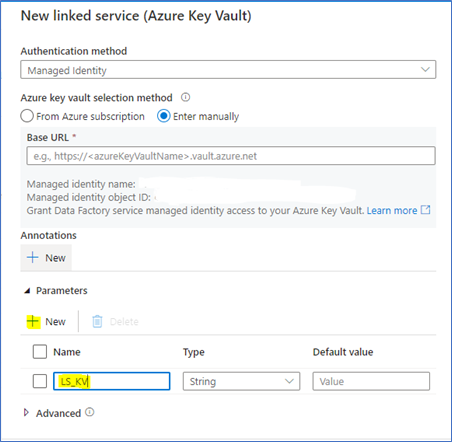Click the info icon next to Advanced

[89, 412]
